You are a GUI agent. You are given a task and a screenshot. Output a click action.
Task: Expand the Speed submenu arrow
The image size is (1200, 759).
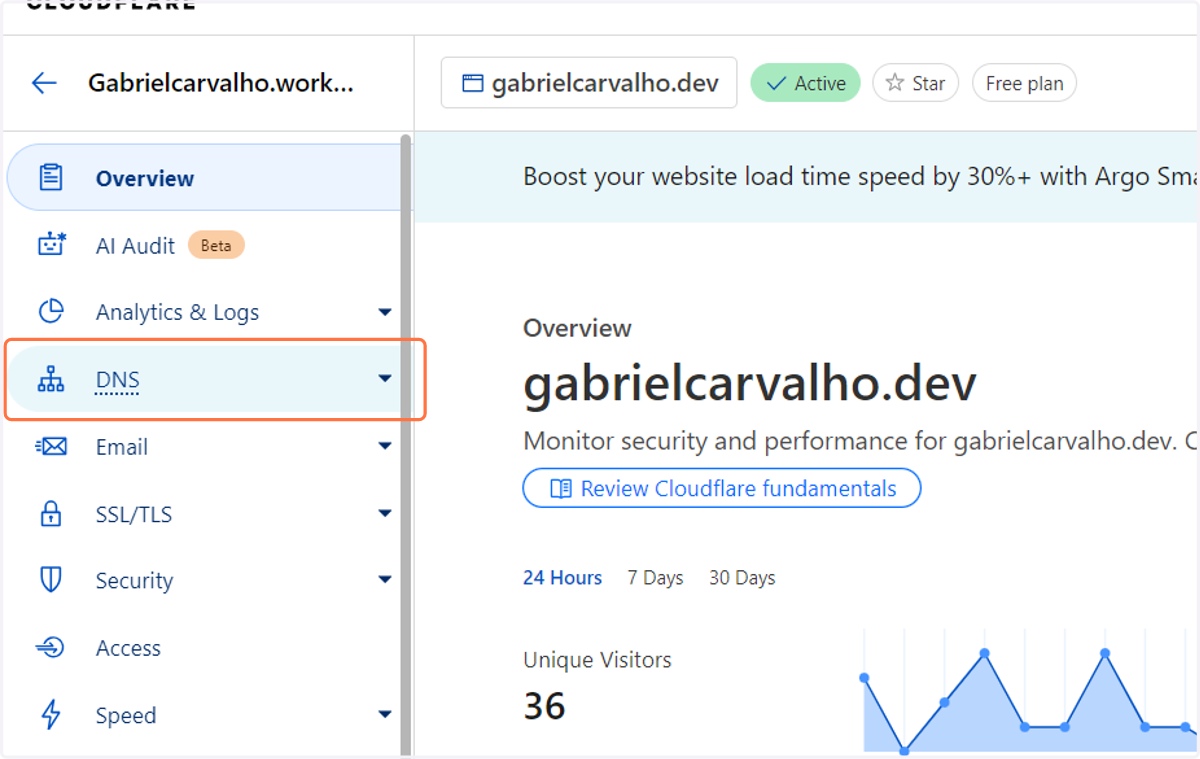point(385,715)
